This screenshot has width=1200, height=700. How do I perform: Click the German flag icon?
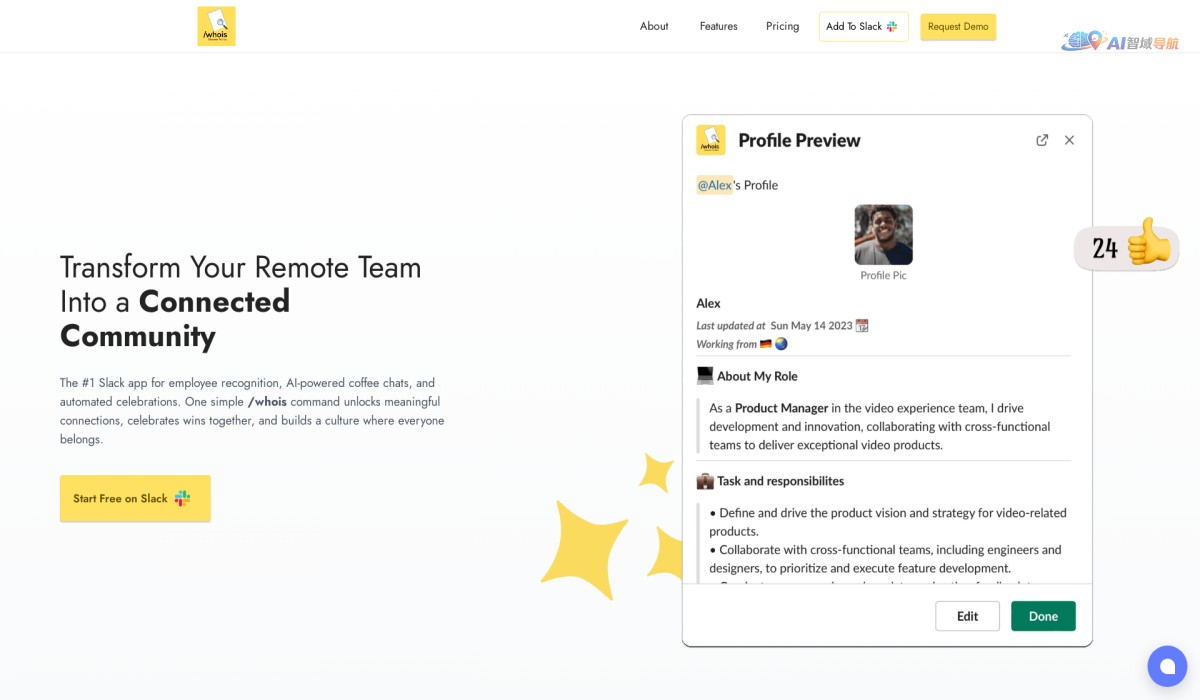[x=766, y=344]
